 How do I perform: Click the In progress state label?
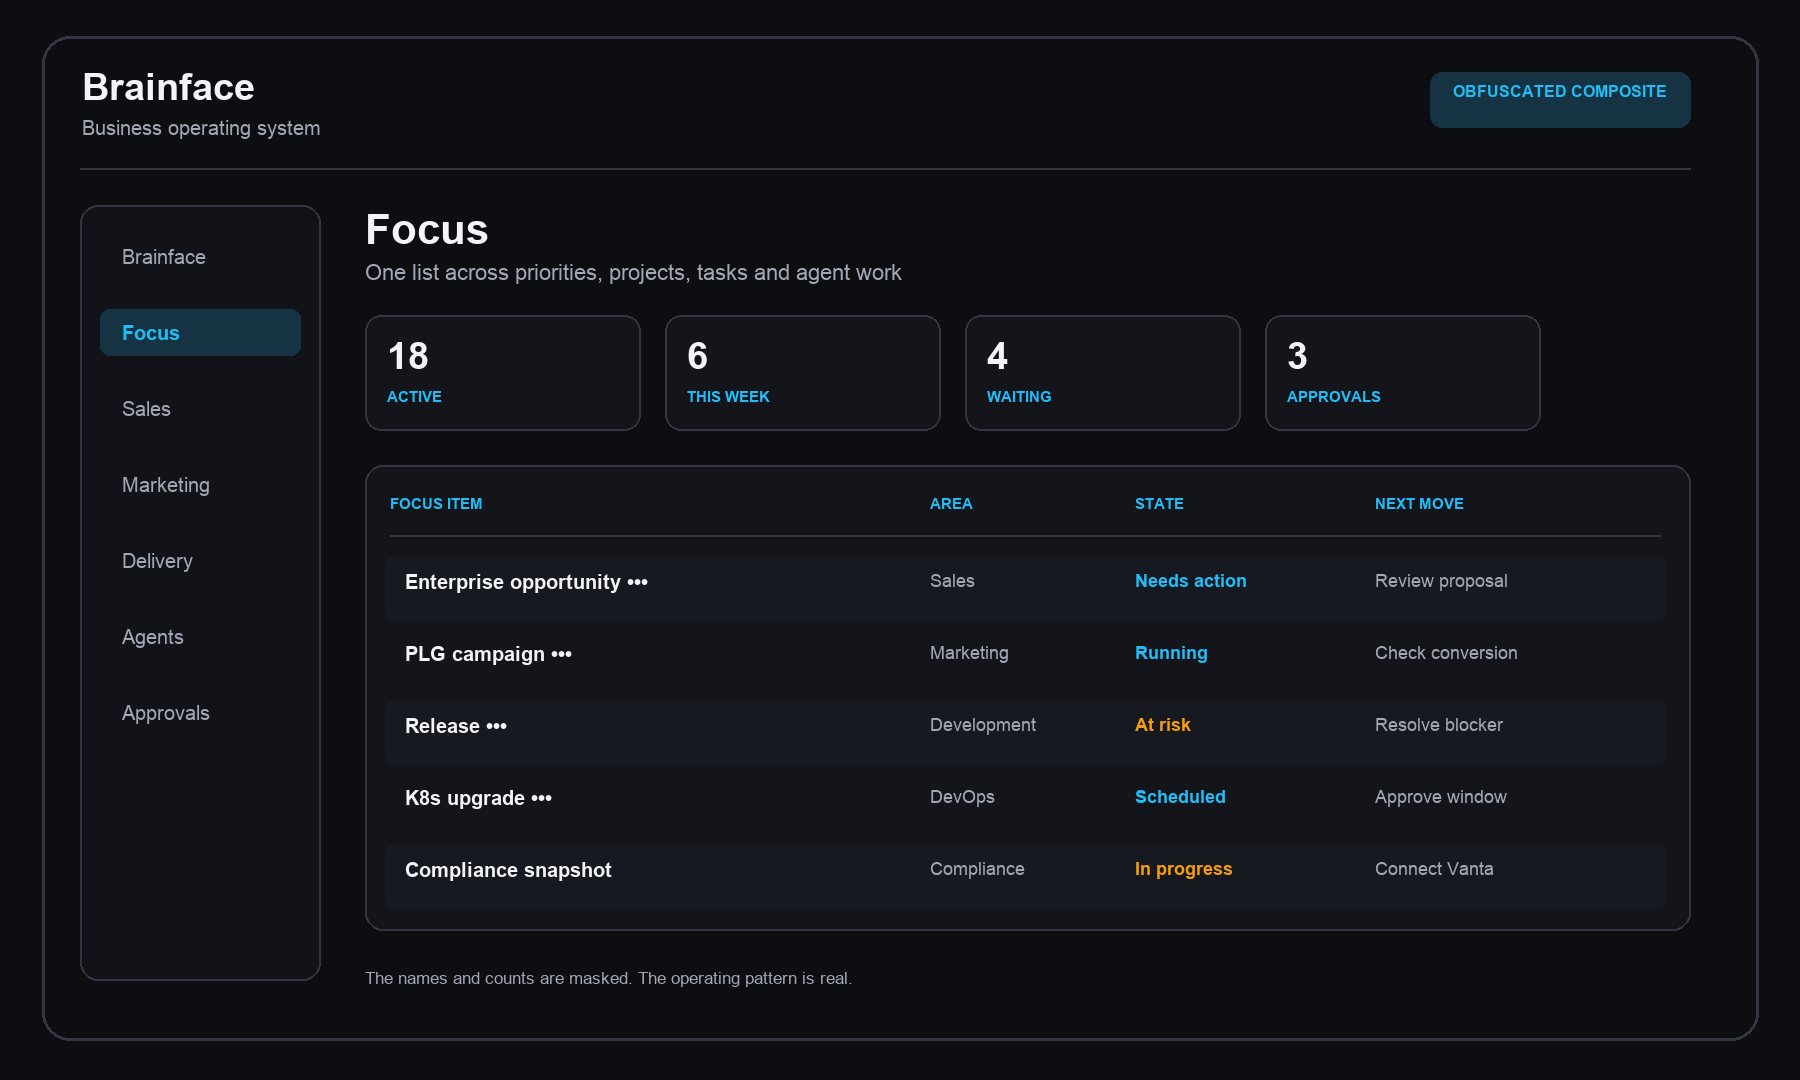coord(1183,869)
